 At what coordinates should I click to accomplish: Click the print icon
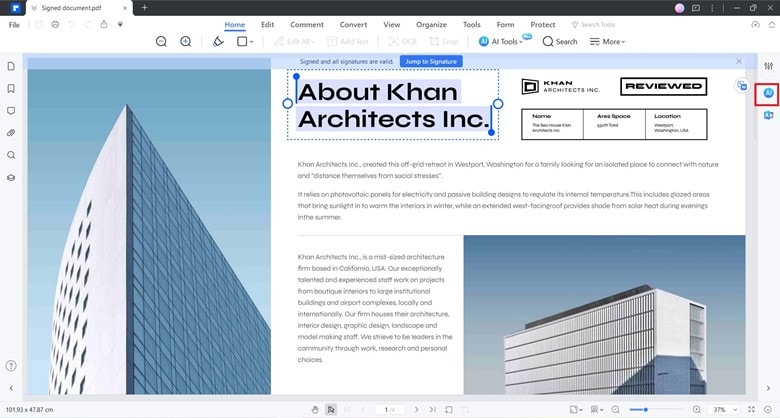[x=55, y=24]
